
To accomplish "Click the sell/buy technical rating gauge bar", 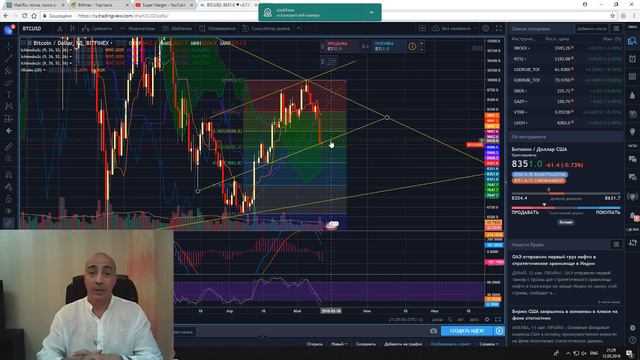I will [566, 208].
